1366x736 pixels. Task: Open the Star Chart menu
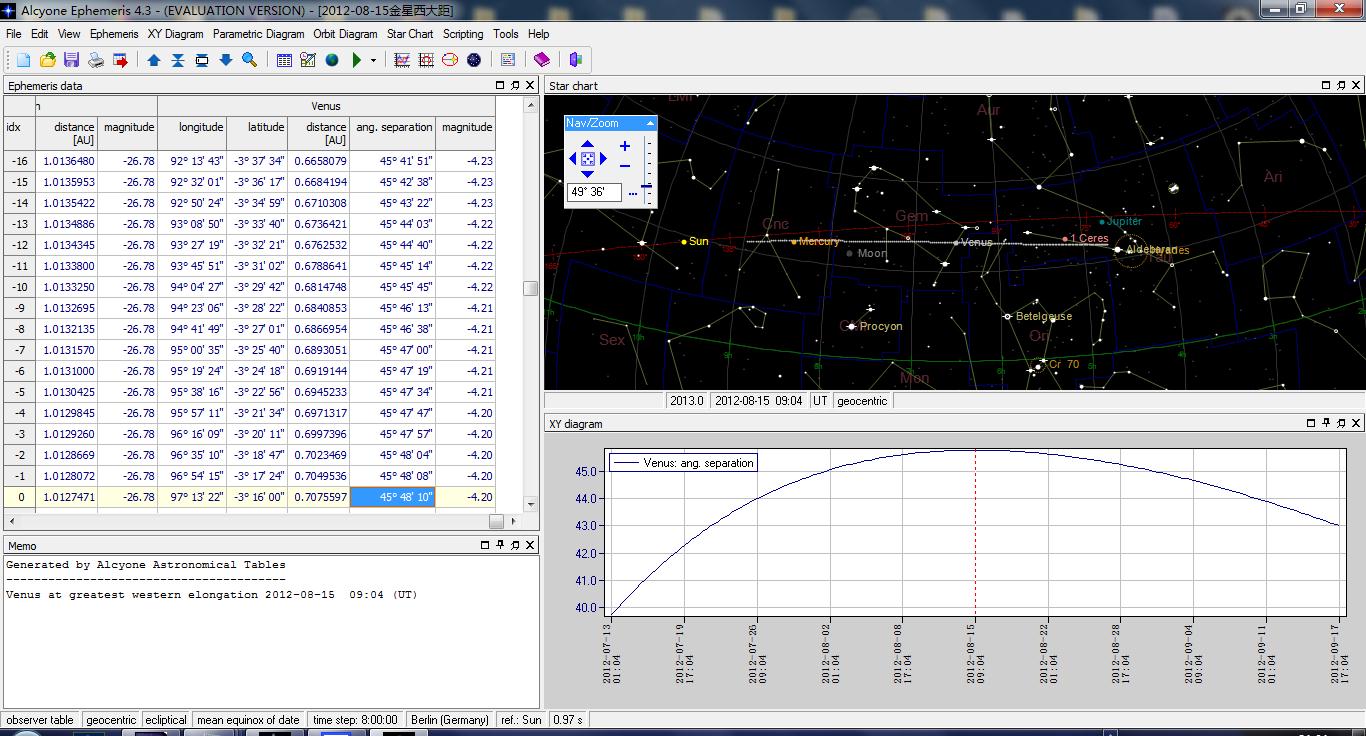point(410,34)
